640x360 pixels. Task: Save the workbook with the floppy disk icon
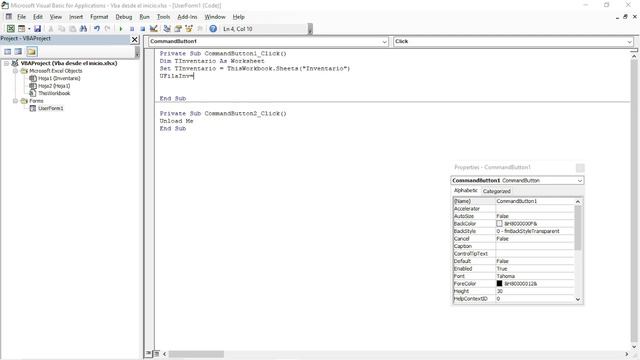click(37, 29)
